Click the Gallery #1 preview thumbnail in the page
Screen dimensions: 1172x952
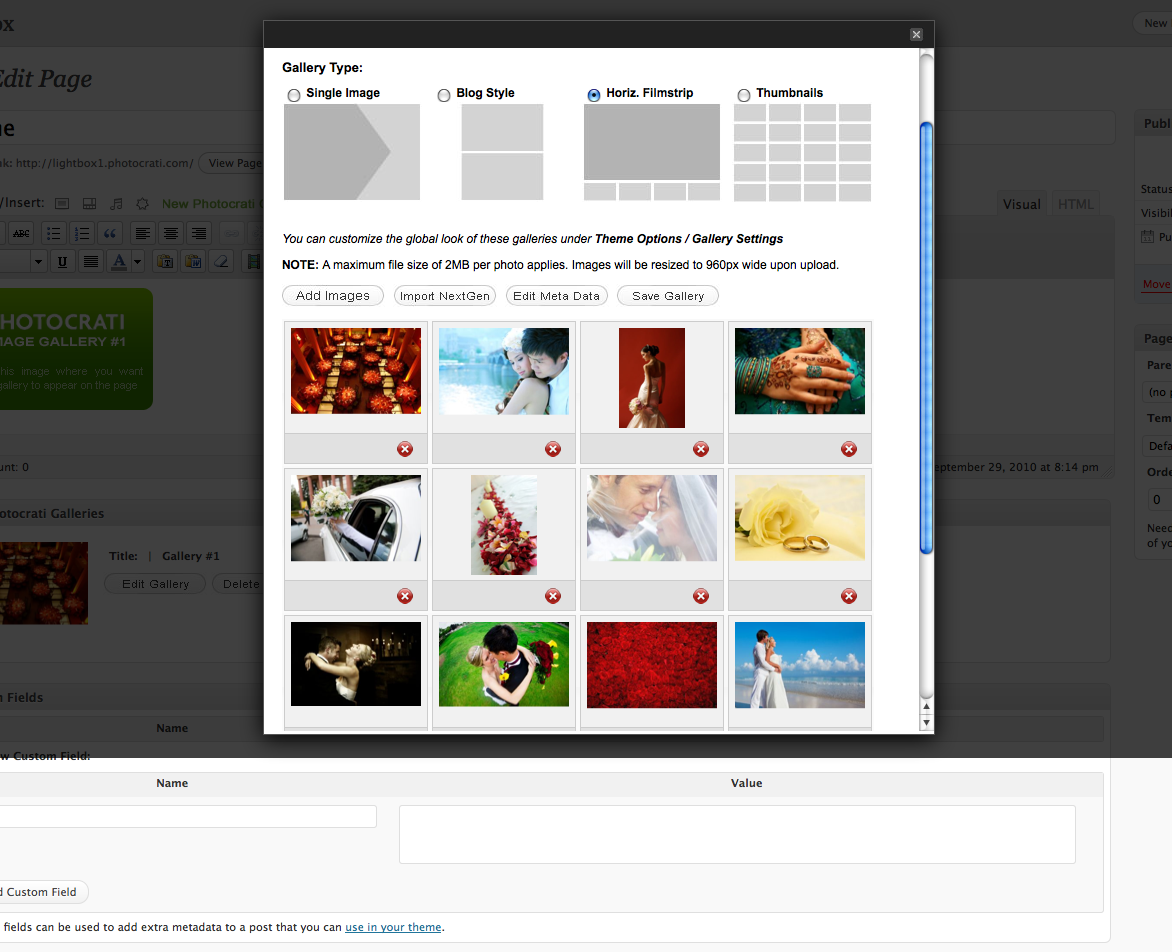44,583
